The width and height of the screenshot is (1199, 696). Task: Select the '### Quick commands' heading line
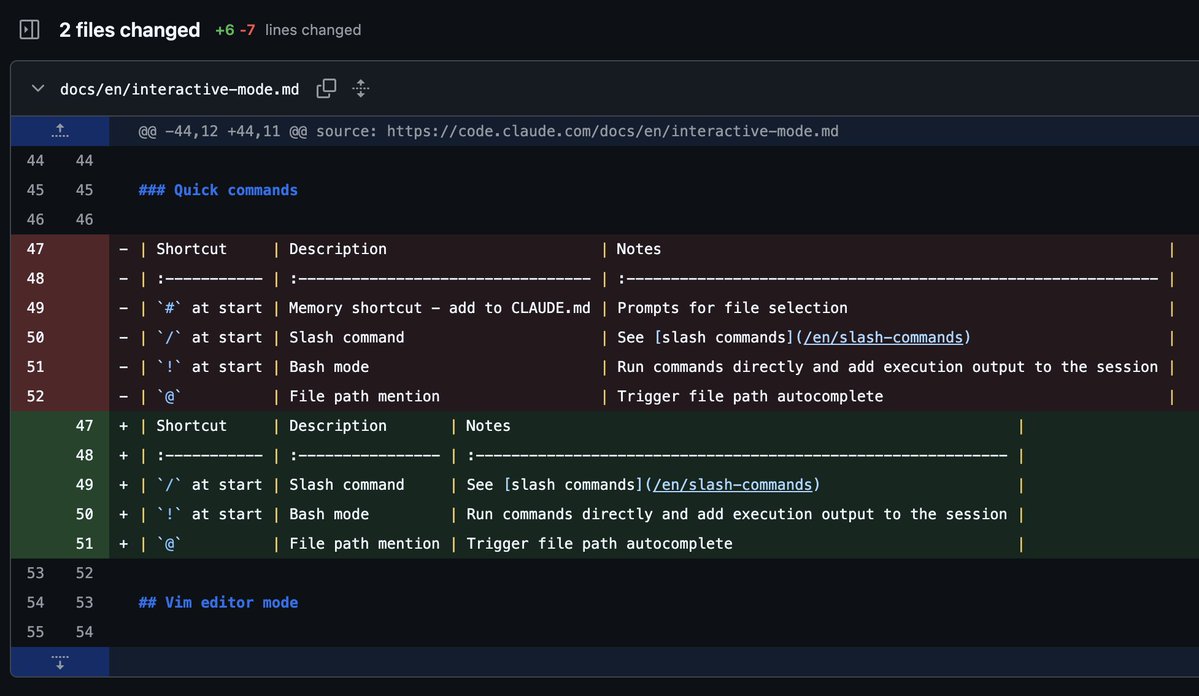pos(218,190)
